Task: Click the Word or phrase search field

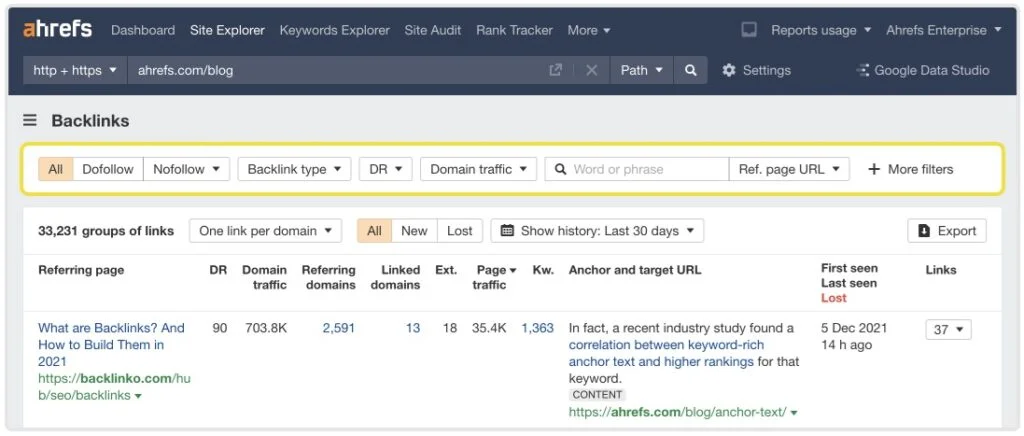Action: (x=637, y=169)
